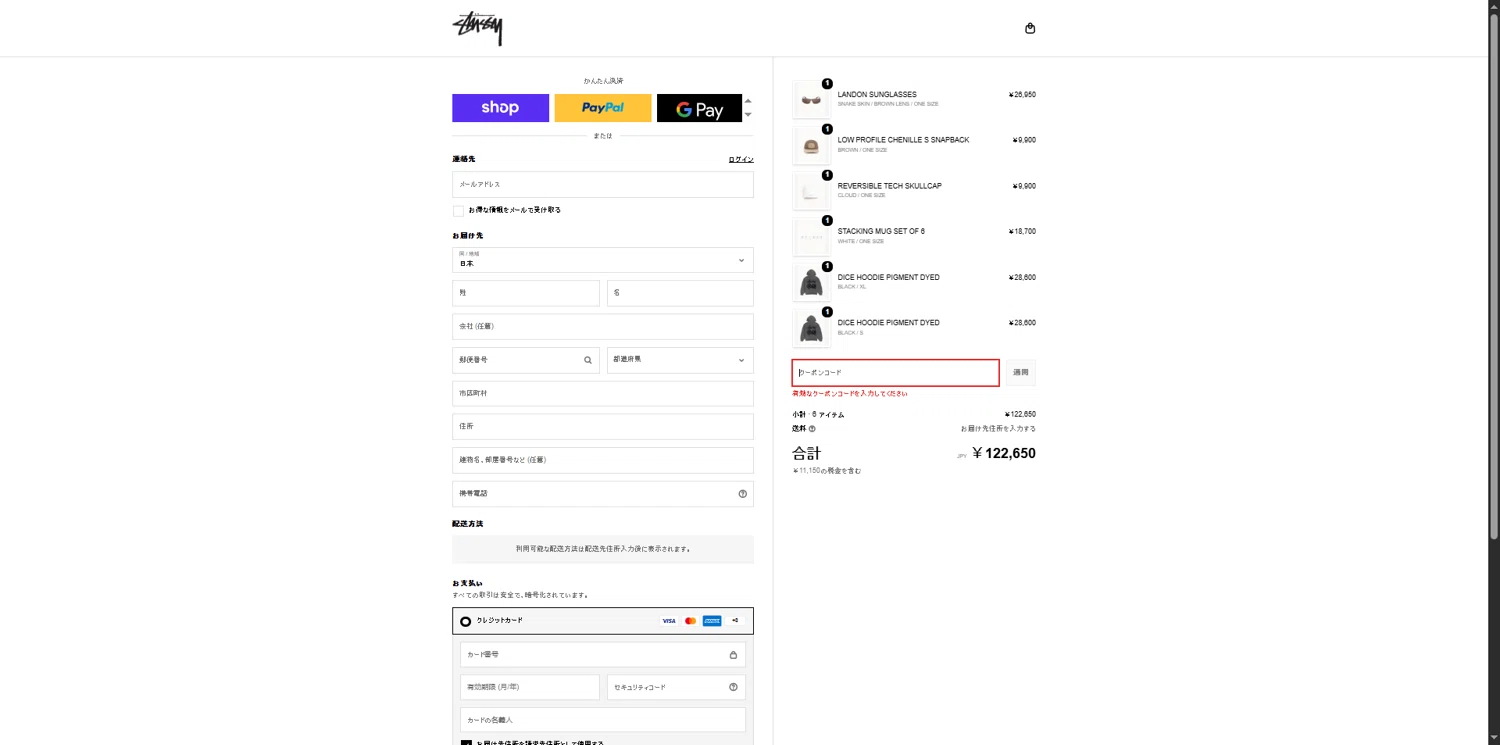Click the 郵便番号 postal code field
The height and width of the screenshot is (745, 1500).
[526, 360]
